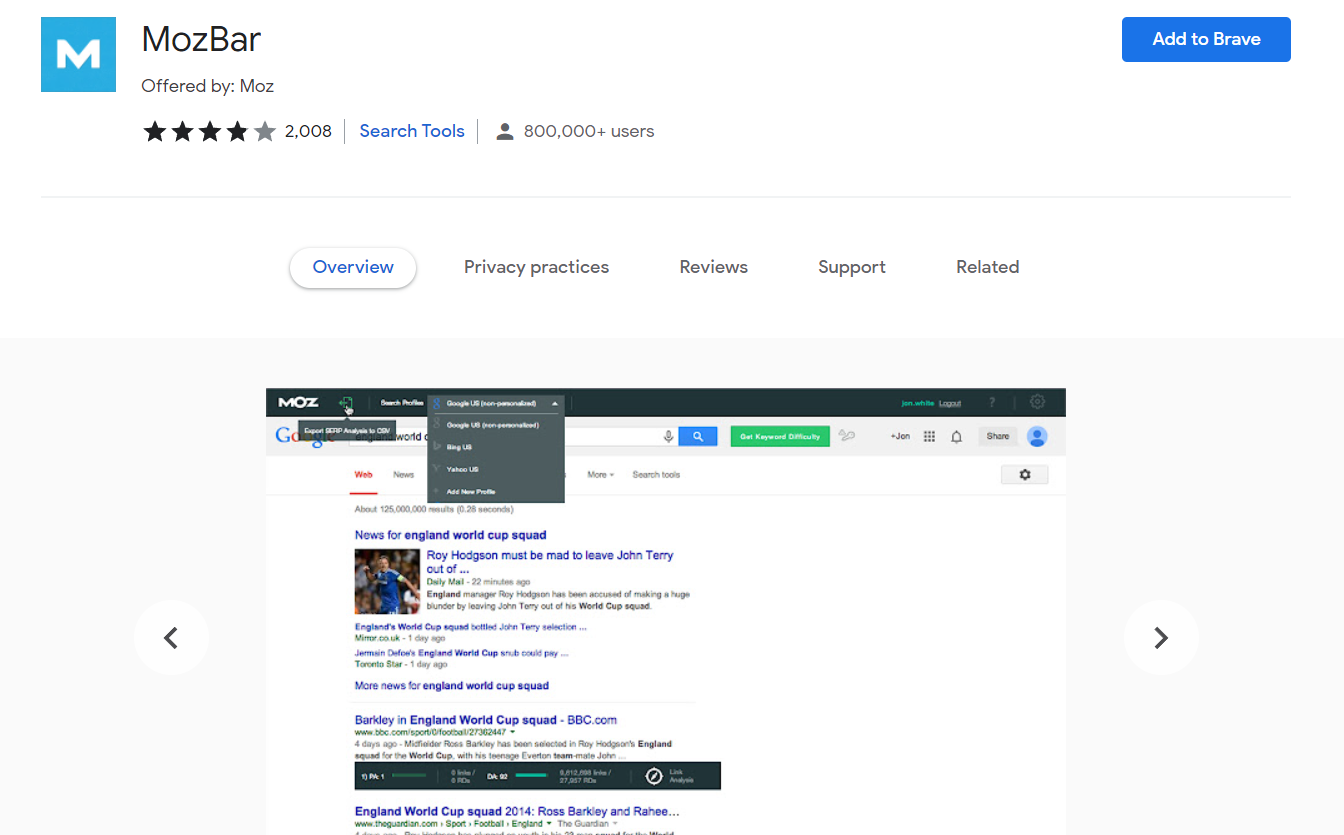Viewport: 1344px width, 835px height.
Task: Switch to the Privacy practices tab
Action: [536, 267]
